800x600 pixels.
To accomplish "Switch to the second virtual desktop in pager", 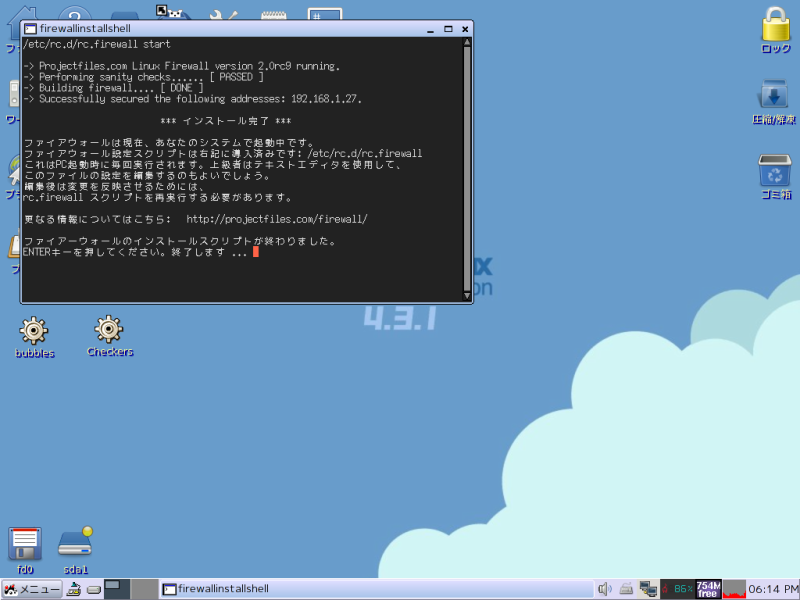I will pyautogui.click(x=144, y=589).
